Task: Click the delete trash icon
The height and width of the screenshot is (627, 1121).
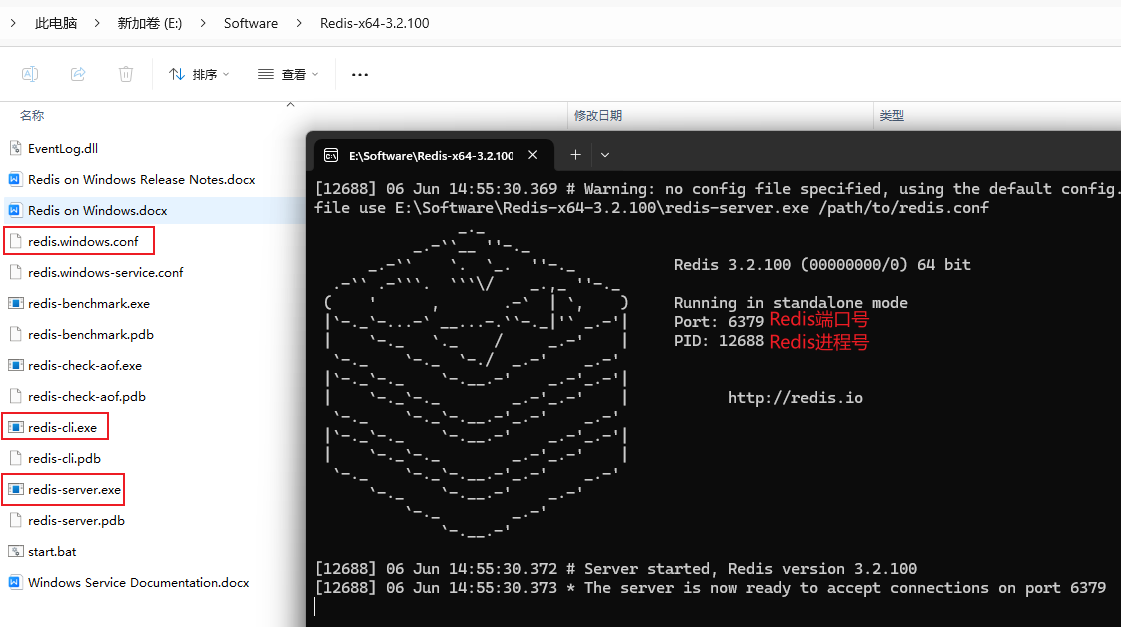Action: (126, 74)
